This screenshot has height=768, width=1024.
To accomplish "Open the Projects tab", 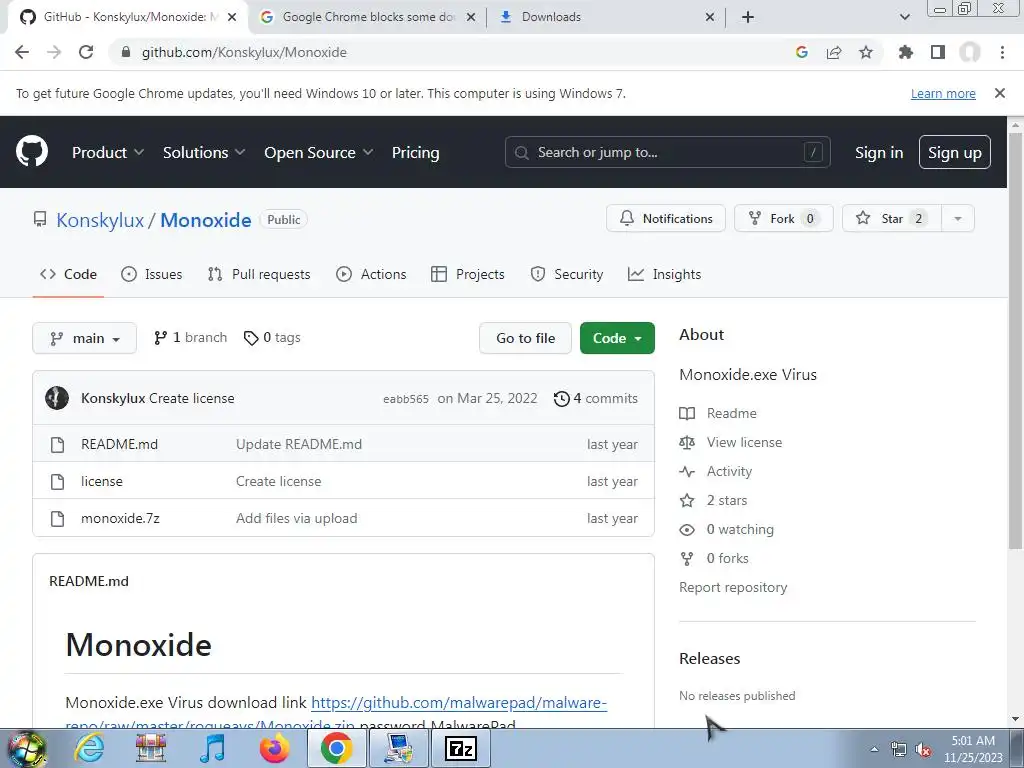I will pyautogui.click(x=468, y=274).
